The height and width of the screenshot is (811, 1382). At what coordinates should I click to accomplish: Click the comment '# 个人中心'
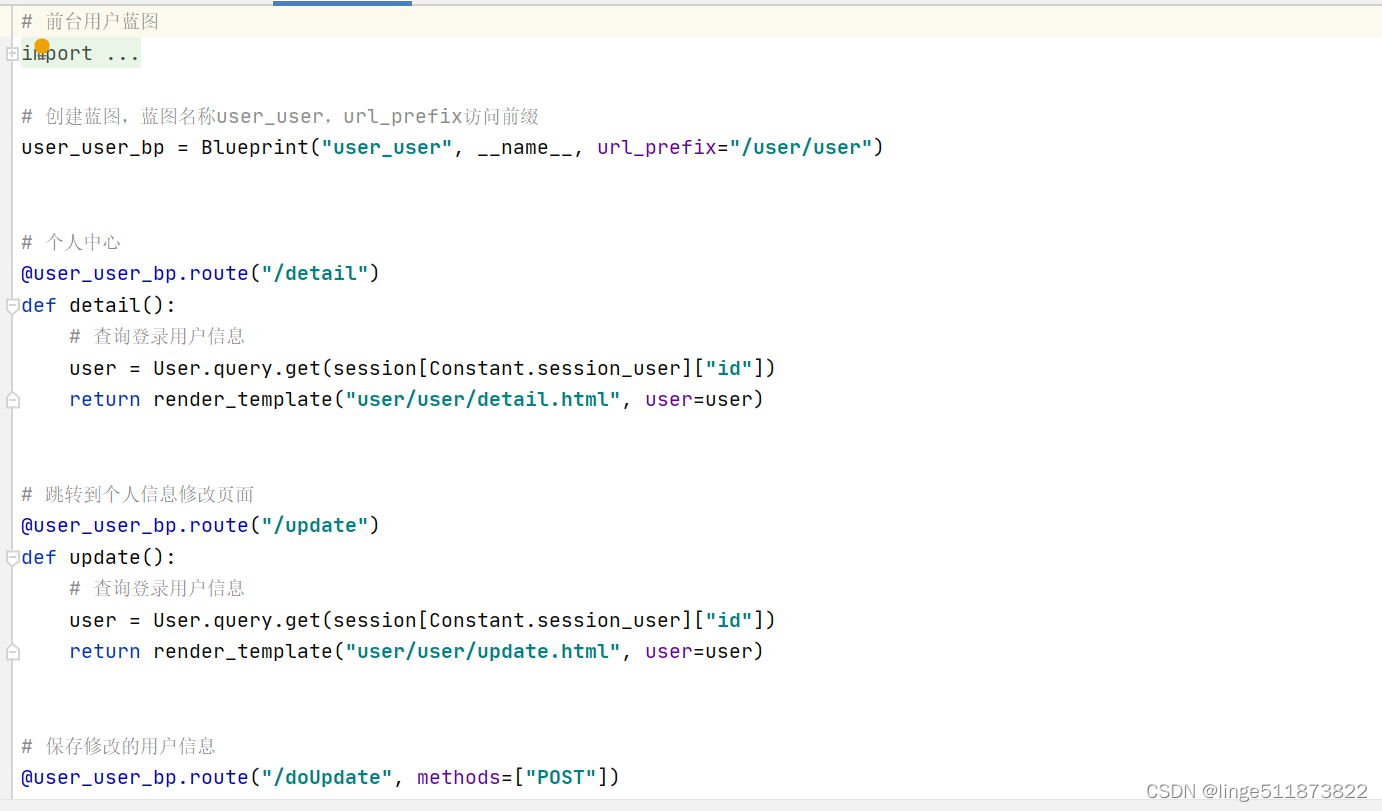(71, 243)
